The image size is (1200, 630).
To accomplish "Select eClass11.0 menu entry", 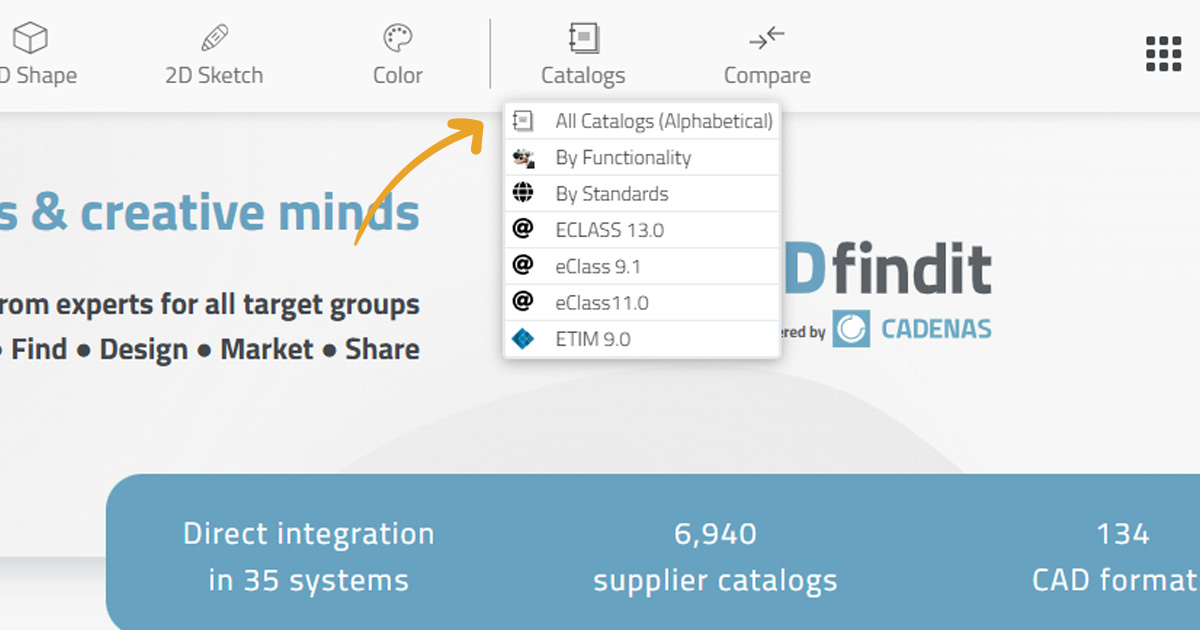I will pyautogui.click(x=642, y=301).
